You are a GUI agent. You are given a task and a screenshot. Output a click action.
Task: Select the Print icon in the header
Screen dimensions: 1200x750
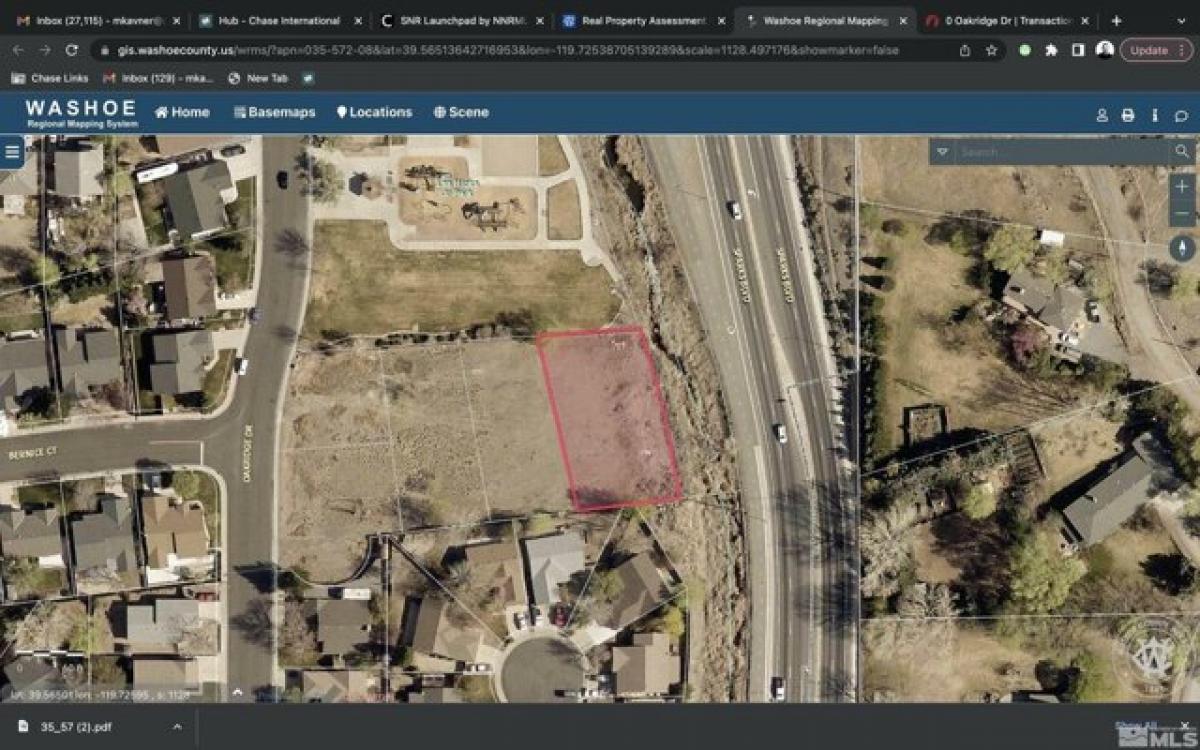(1128, 114)
